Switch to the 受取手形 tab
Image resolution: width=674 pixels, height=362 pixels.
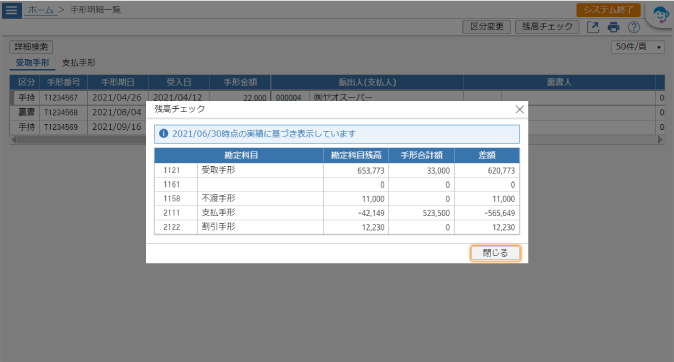click(33, 63)
